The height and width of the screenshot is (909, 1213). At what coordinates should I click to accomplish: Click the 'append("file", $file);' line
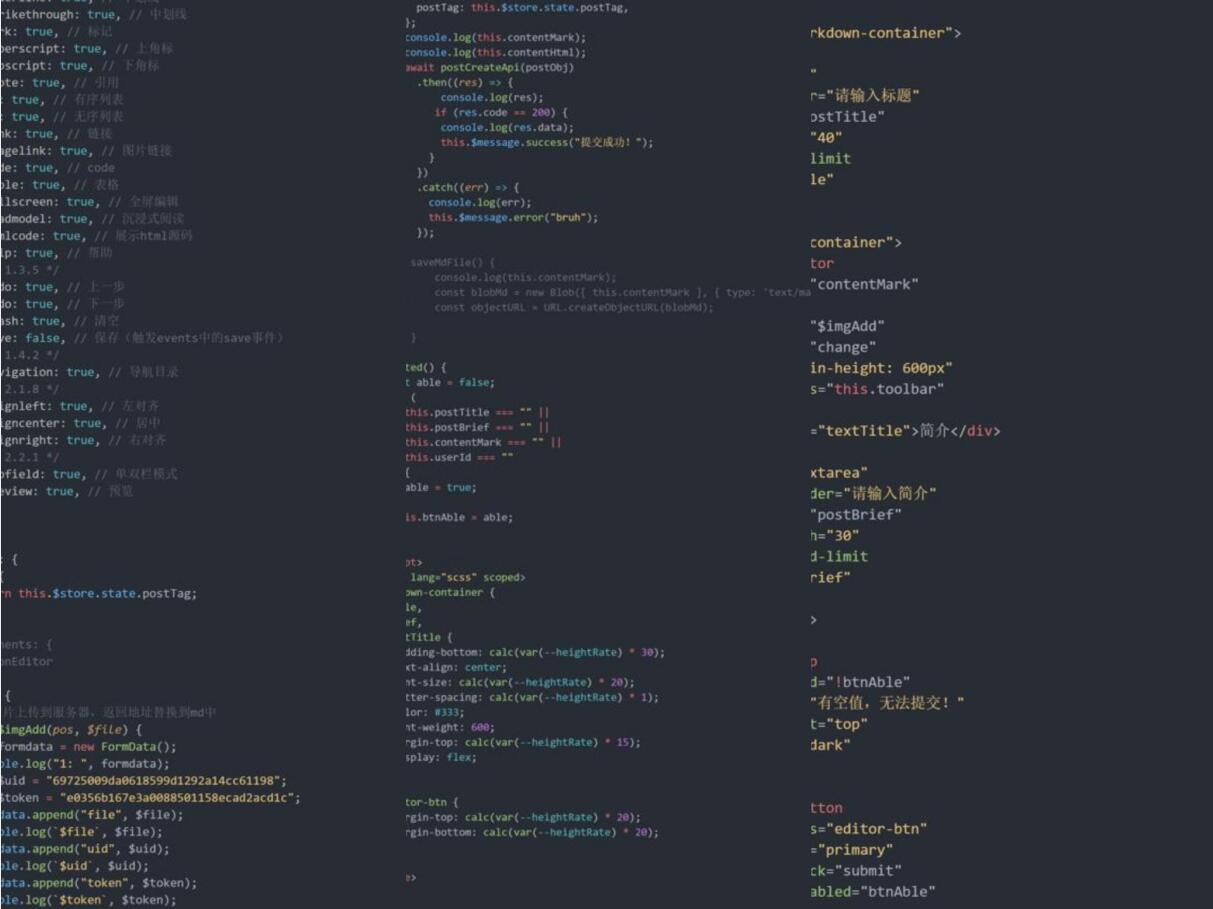[109, 814]
